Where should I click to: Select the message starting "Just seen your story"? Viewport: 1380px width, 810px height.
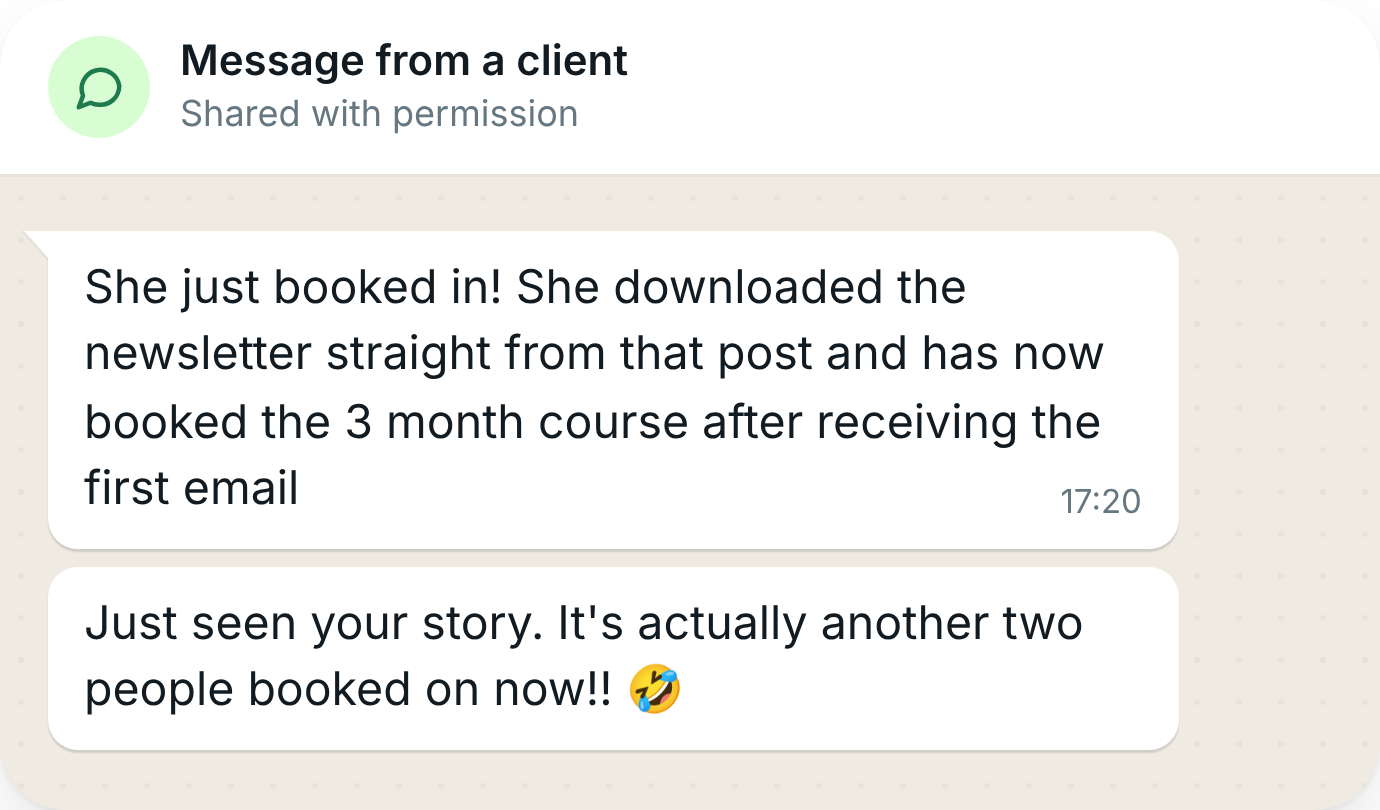coord(613,658)
